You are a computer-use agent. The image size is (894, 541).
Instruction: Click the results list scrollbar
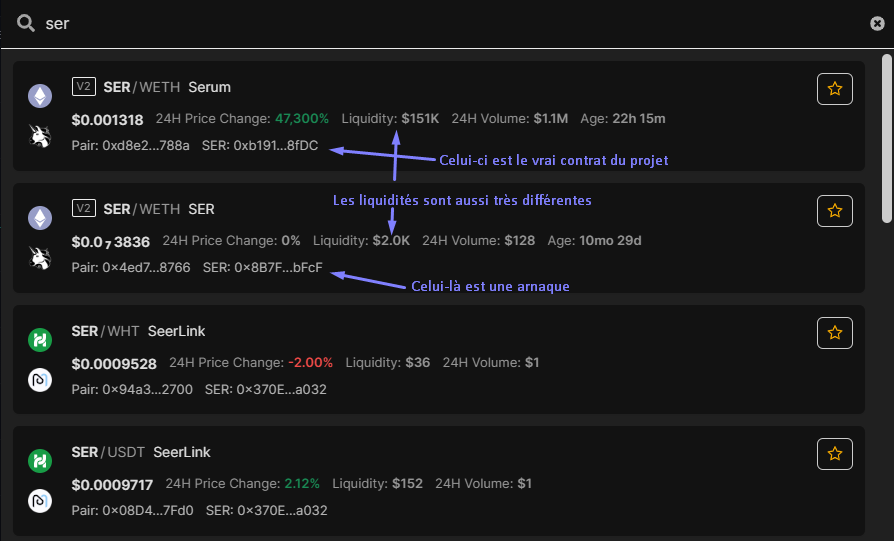[886, 138]
